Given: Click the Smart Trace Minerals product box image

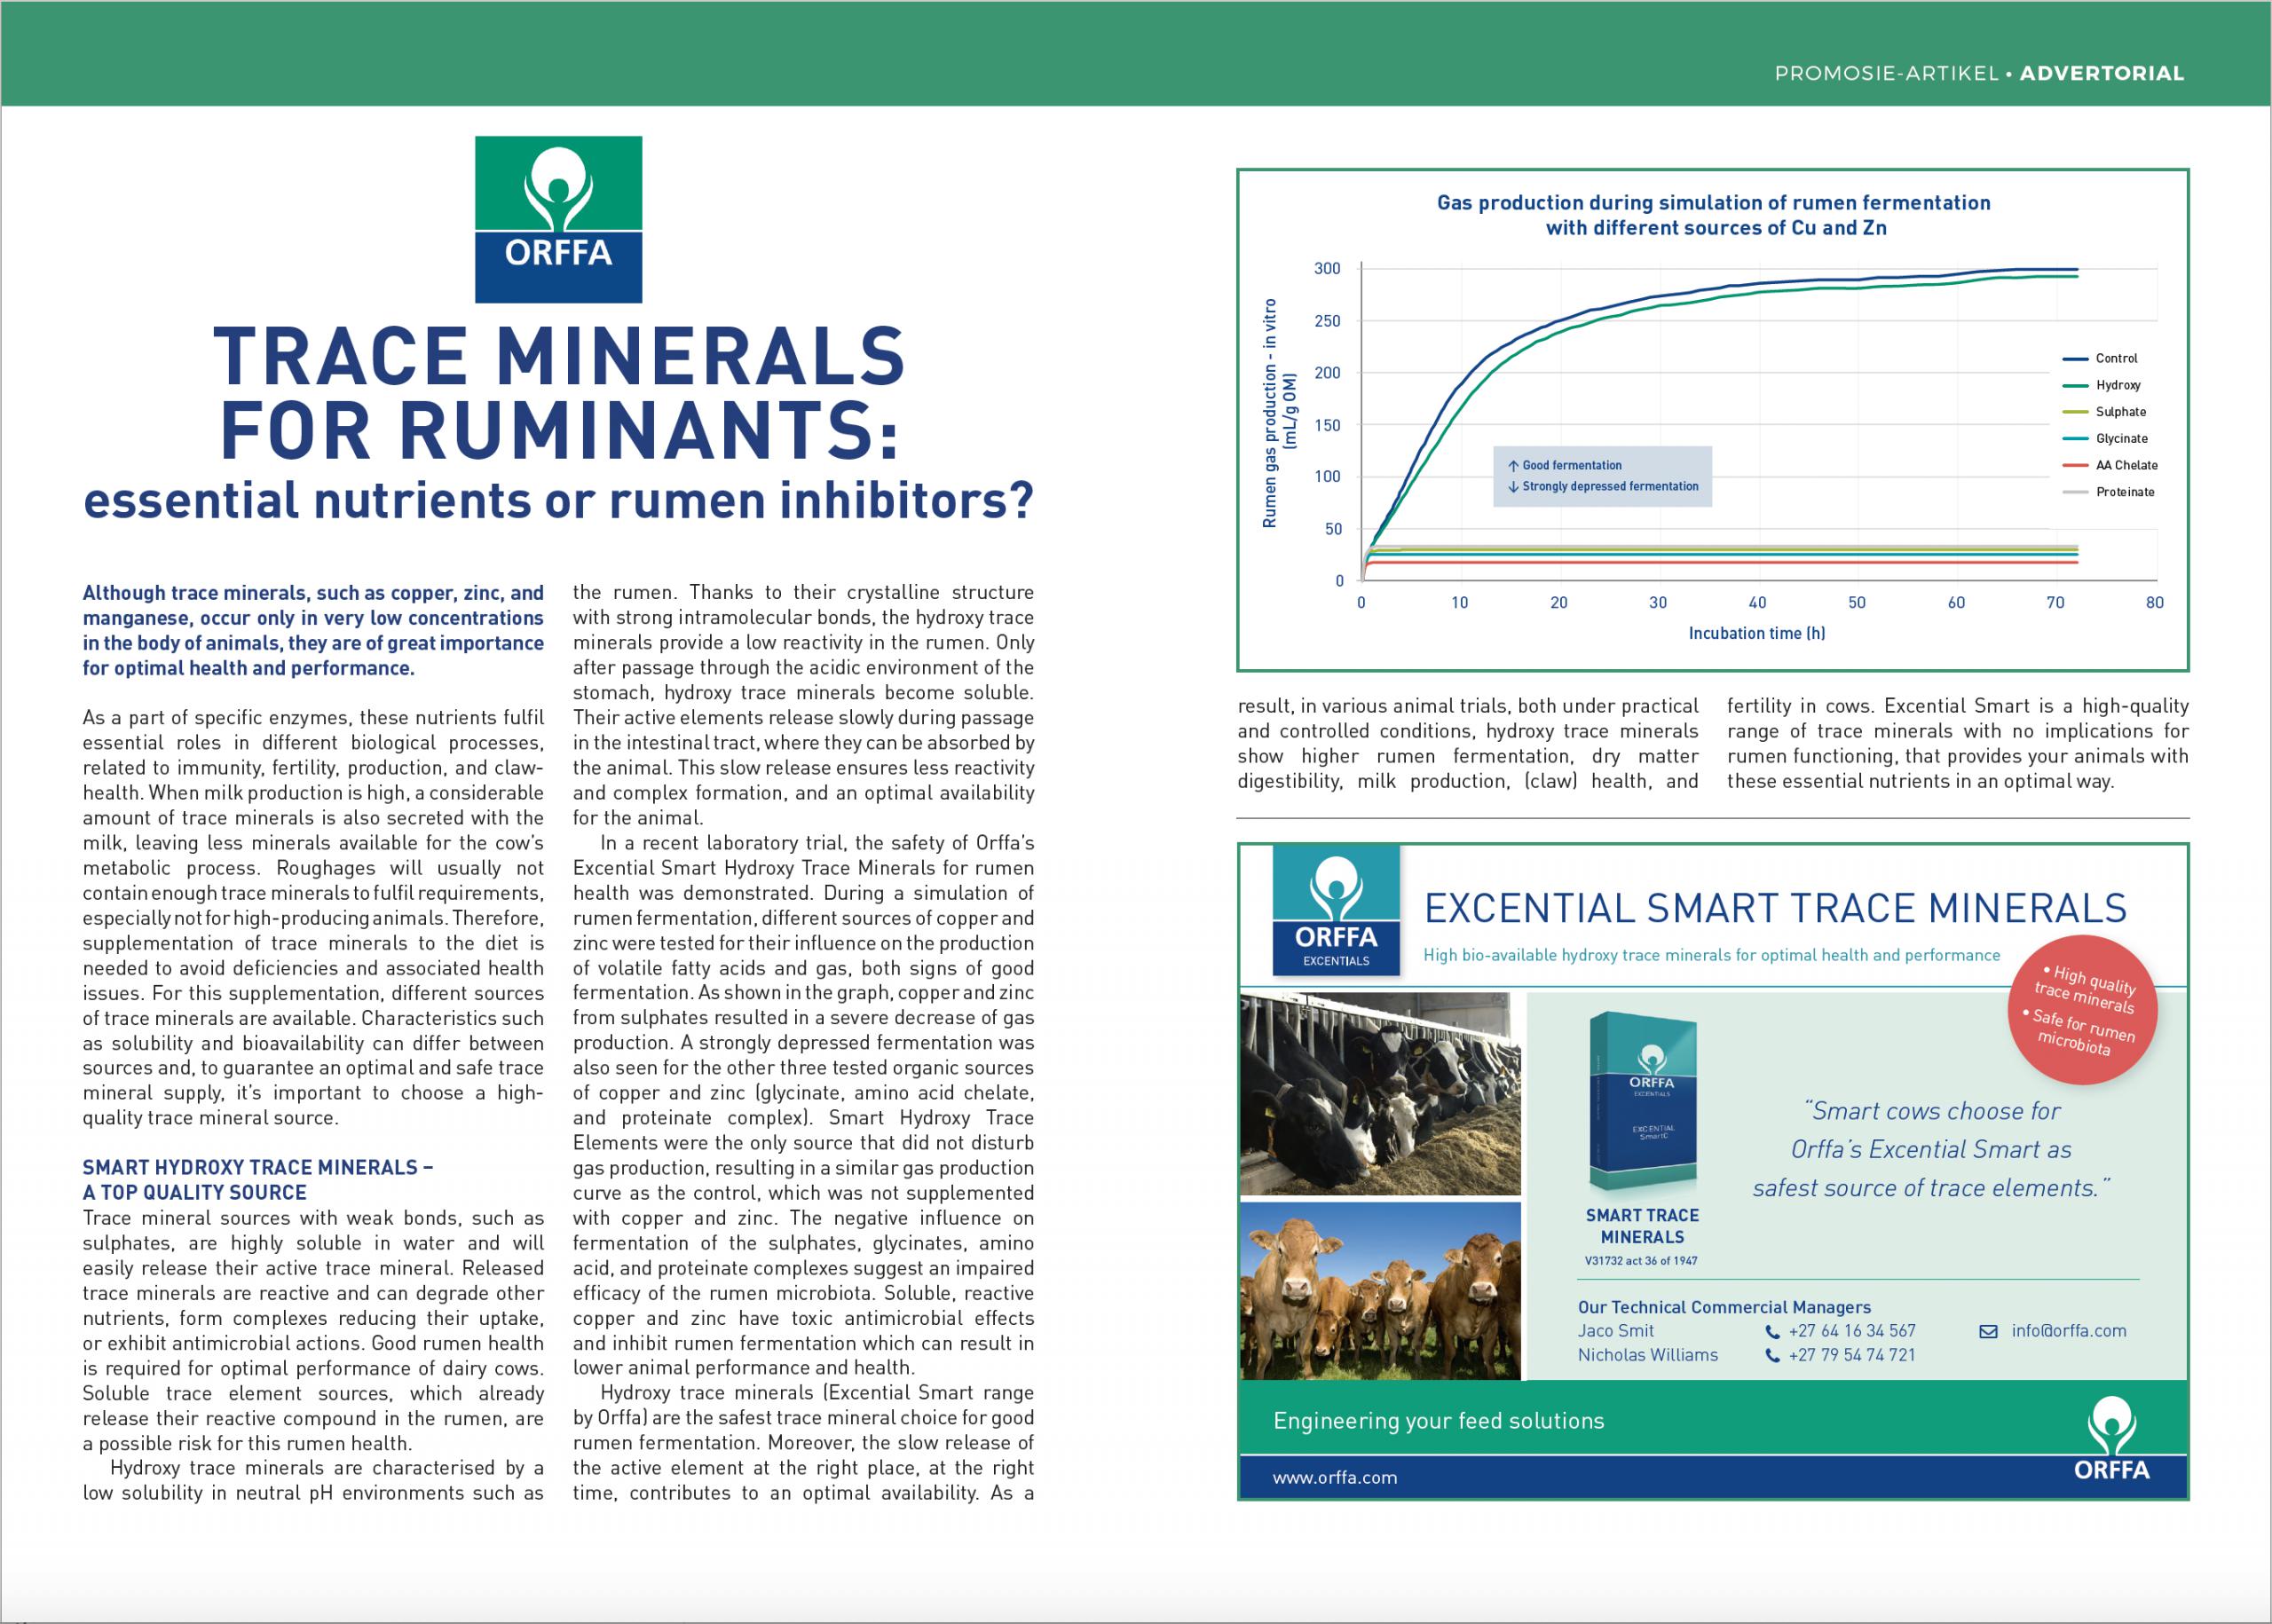Looking at the screenshot, I should coord(1642,1103).
